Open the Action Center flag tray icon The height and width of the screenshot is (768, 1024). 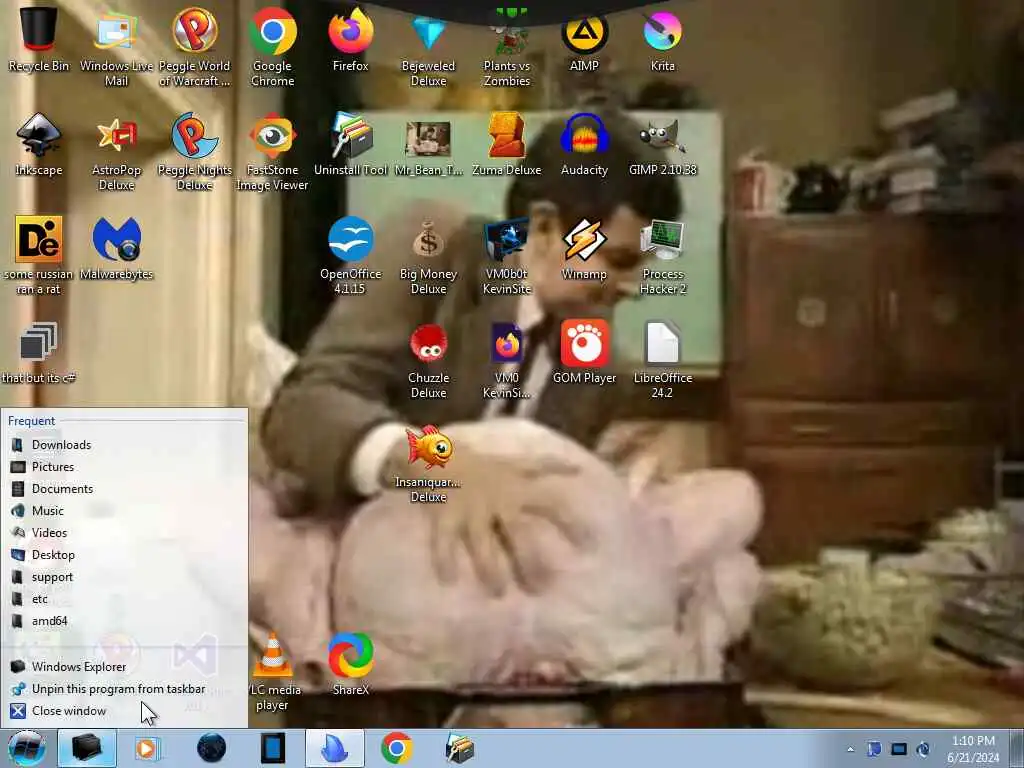pyautogui.click(x=874, y=749)
